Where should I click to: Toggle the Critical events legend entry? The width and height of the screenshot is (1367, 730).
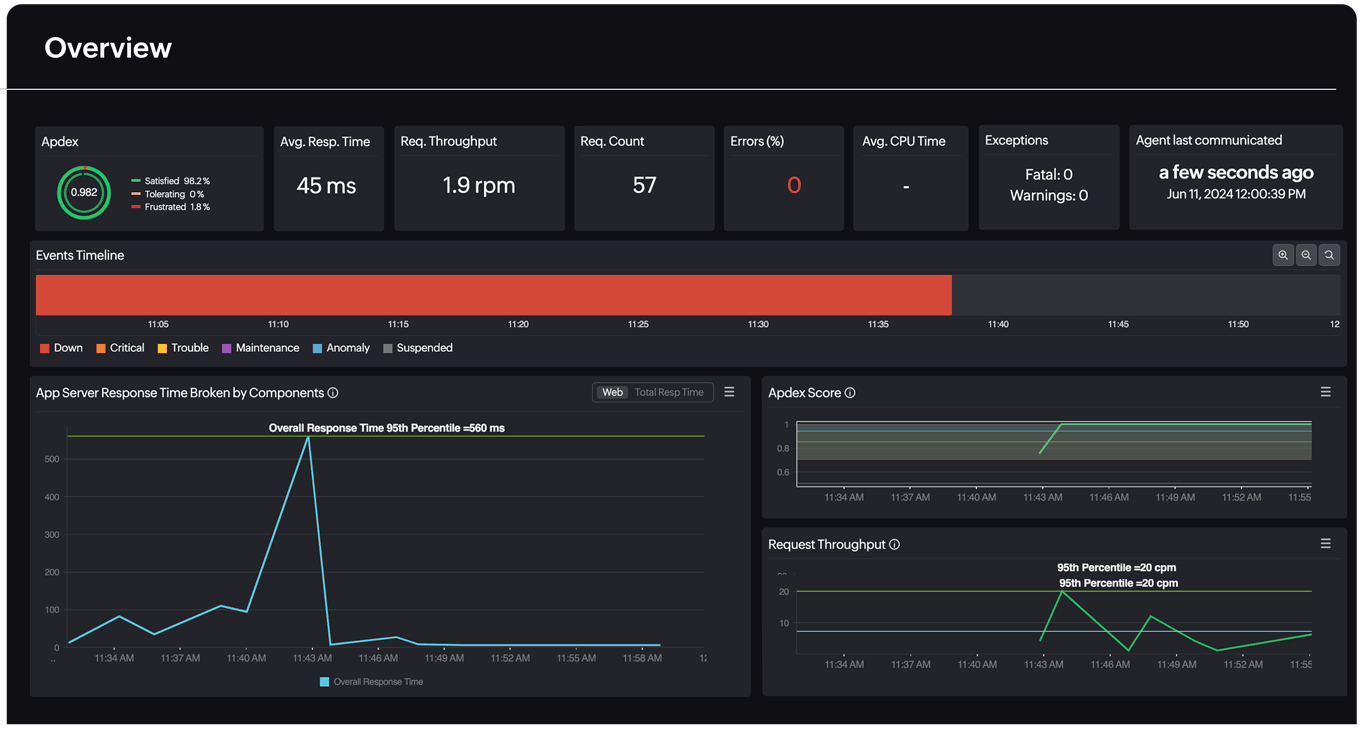point(120,347)
